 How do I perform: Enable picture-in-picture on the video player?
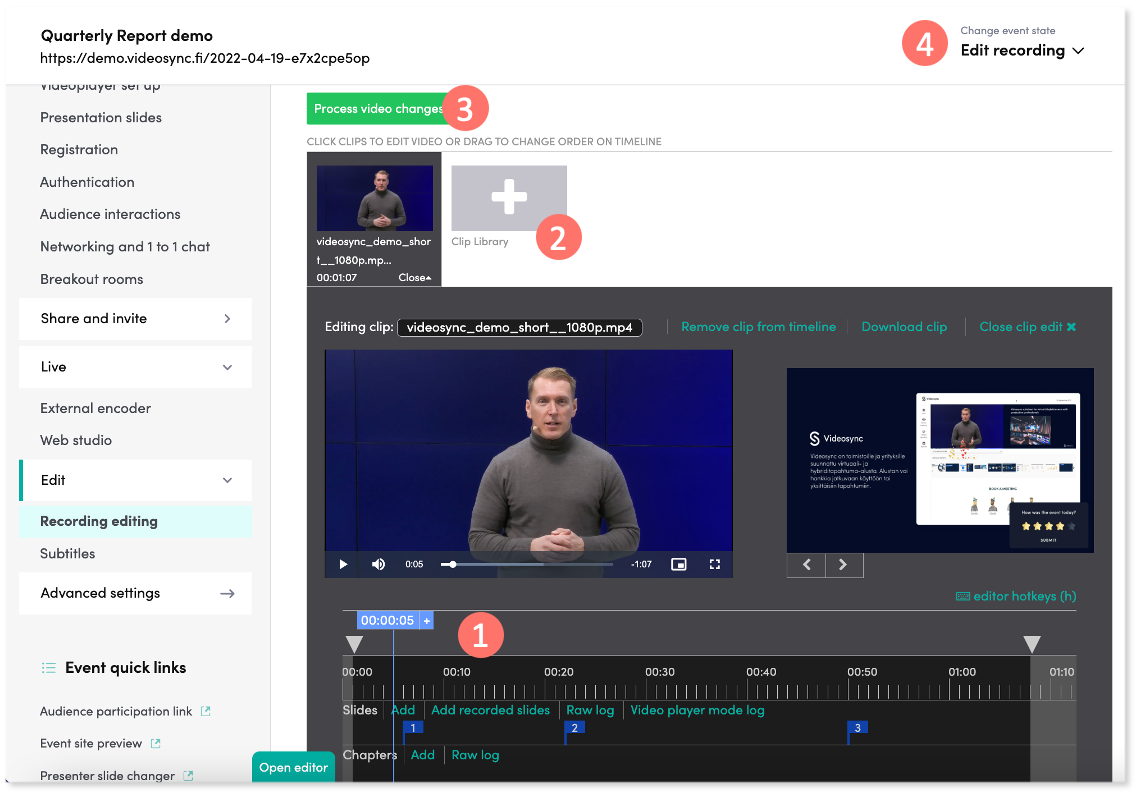click(x=679, y=564)
